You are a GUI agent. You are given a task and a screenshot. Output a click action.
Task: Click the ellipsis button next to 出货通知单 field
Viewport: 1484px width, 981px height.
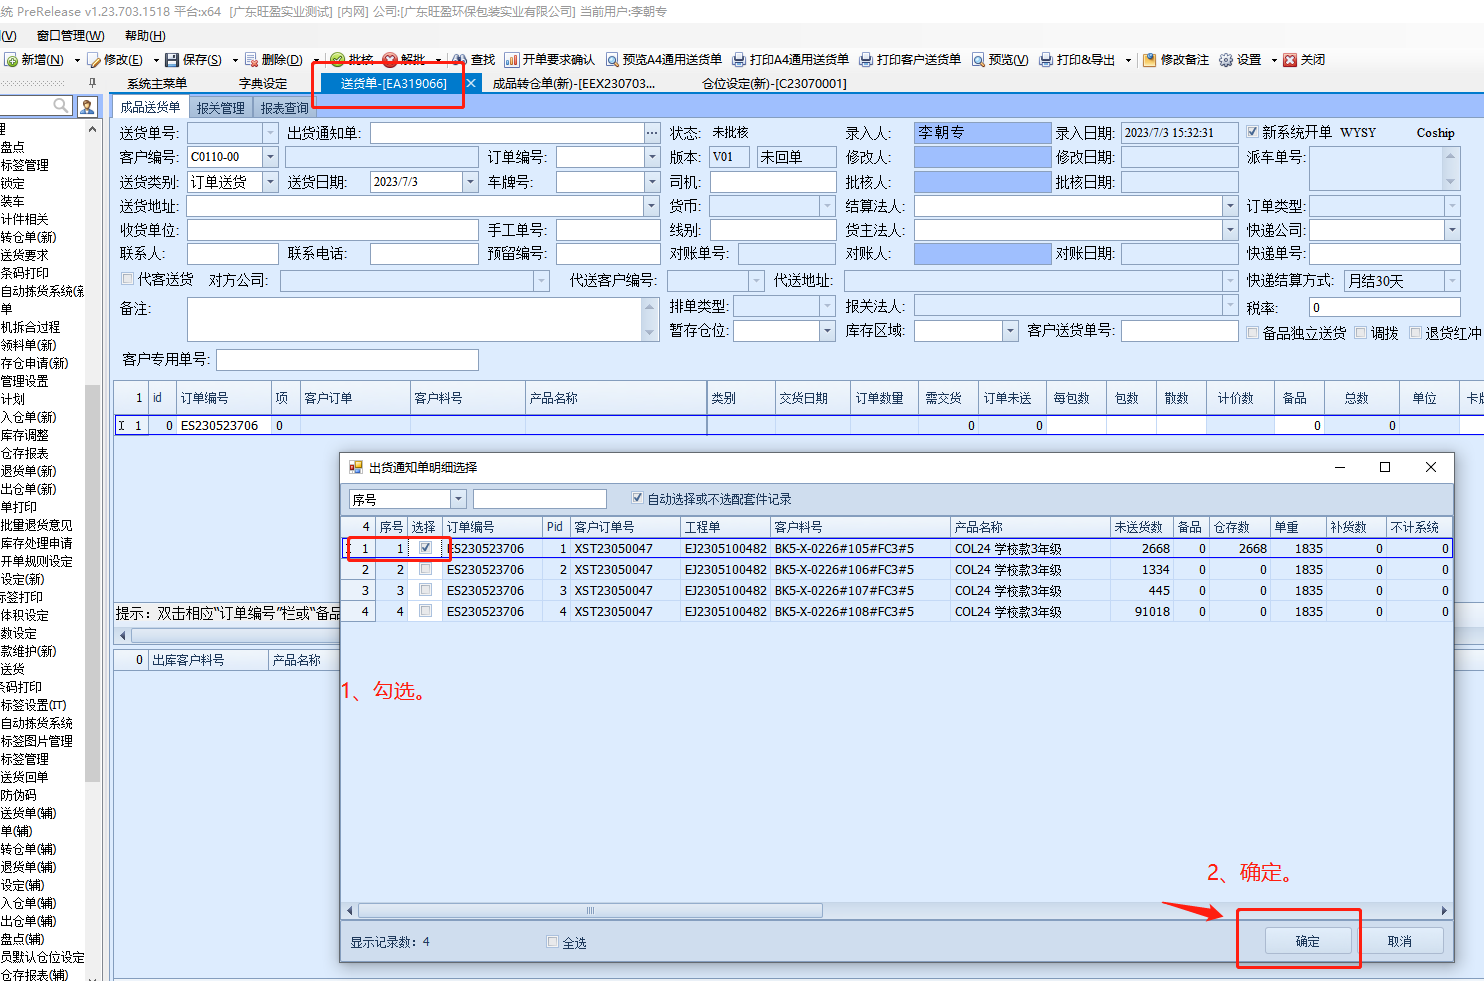pos(653,133)
